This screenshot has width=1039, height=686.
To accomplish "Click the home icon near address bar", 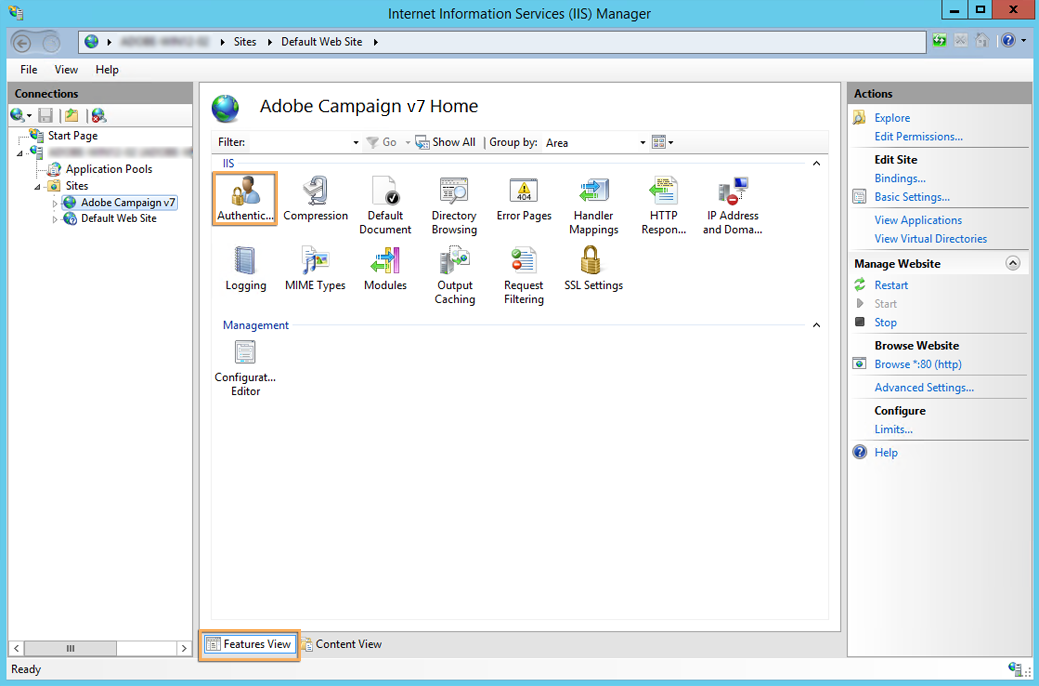I will [x=982, y=40].
